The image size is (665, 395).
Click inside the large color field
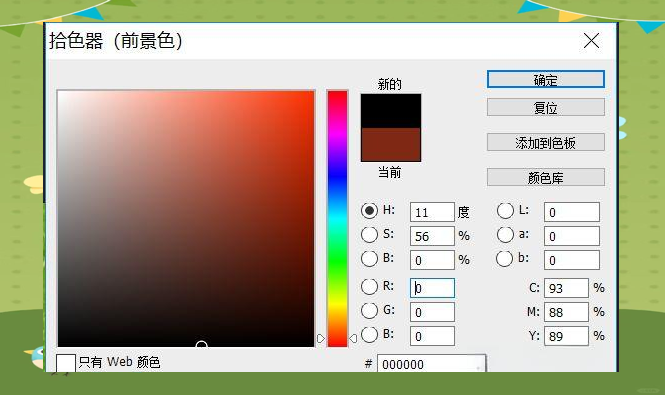pos(186,219)
